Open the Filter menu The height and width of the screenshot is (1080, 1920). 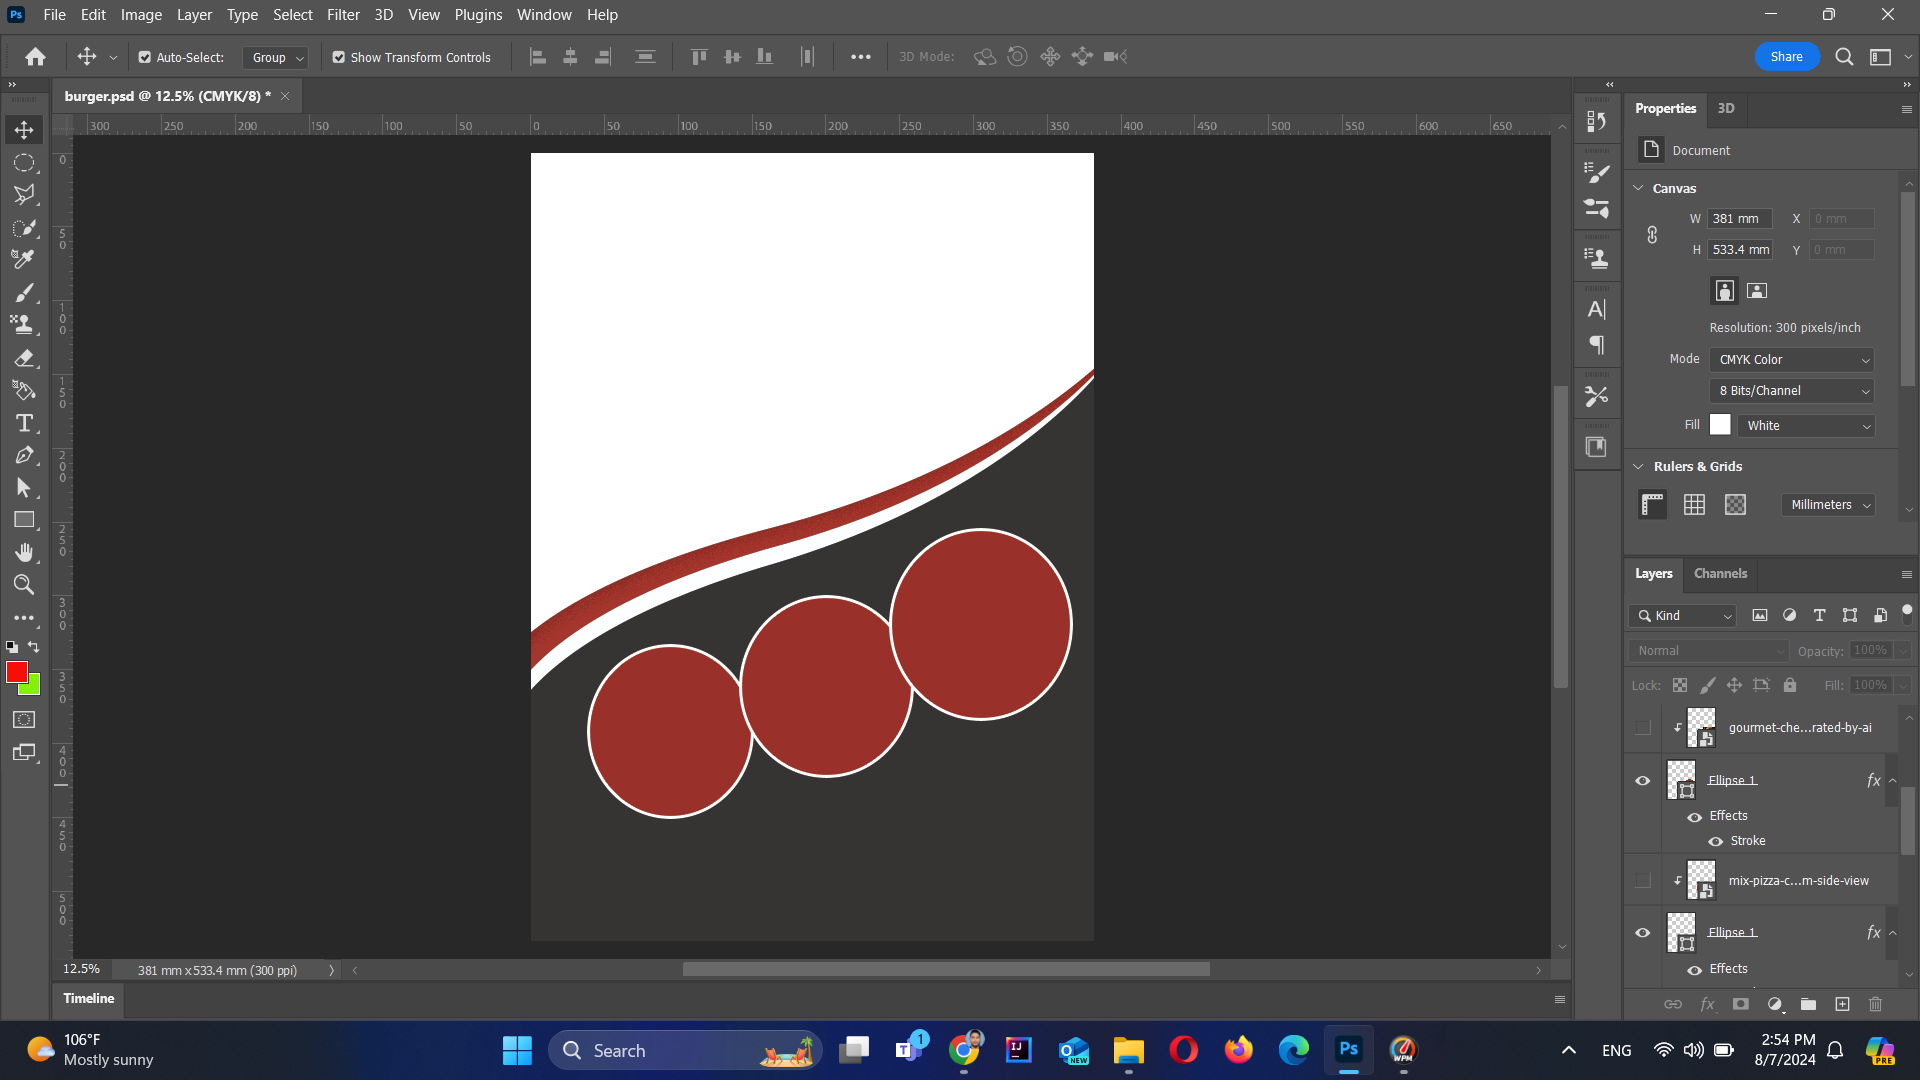(x=343, y=15)
